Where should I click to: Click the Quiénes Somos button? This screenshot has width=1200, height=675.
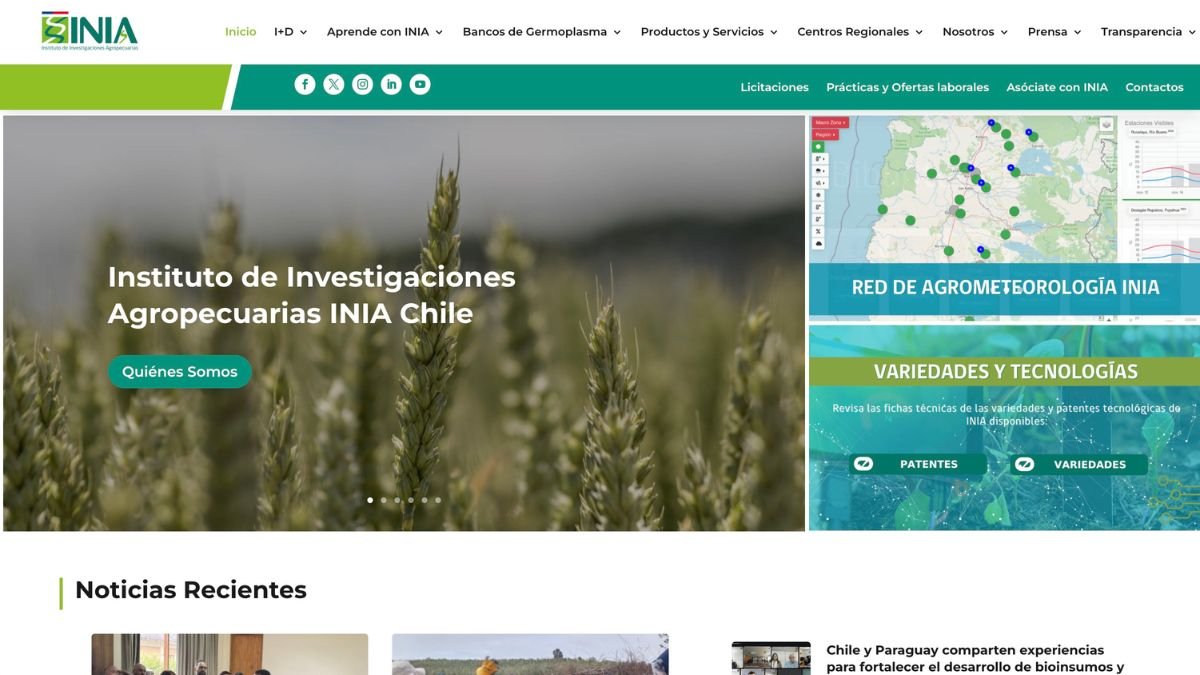tap(180, 371)
